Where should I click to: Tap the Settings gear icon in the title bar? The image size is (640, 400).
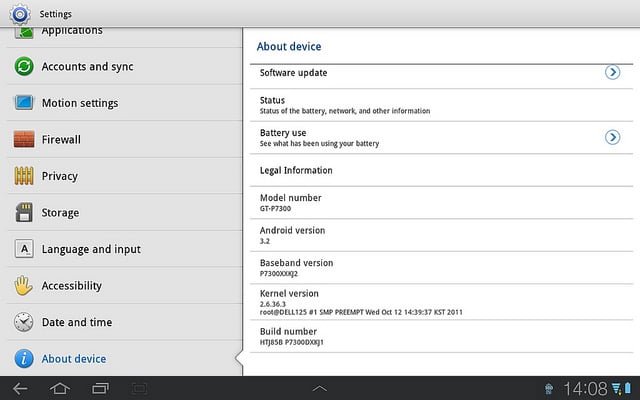(20, 14)
